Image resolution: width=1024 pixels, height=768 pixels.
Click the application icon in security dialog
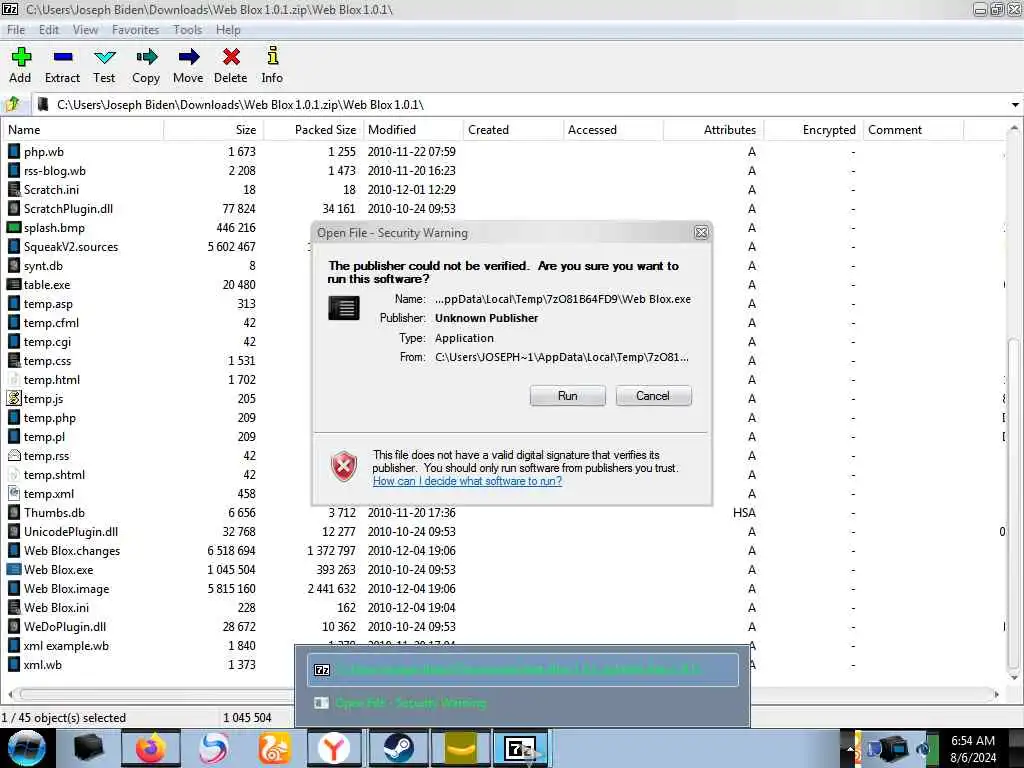[344, 308]
